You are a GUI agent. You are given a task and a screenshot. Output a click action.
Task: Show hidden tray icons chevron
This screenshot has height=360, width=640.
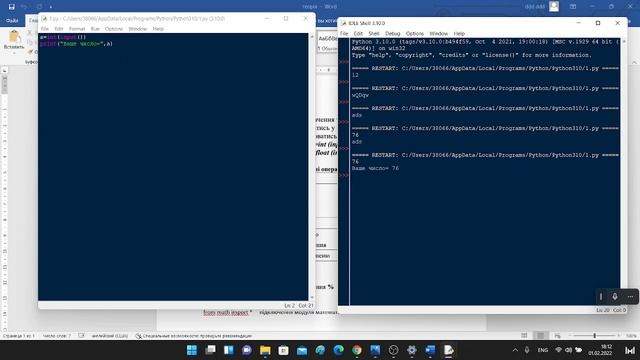tap(515, 350)
